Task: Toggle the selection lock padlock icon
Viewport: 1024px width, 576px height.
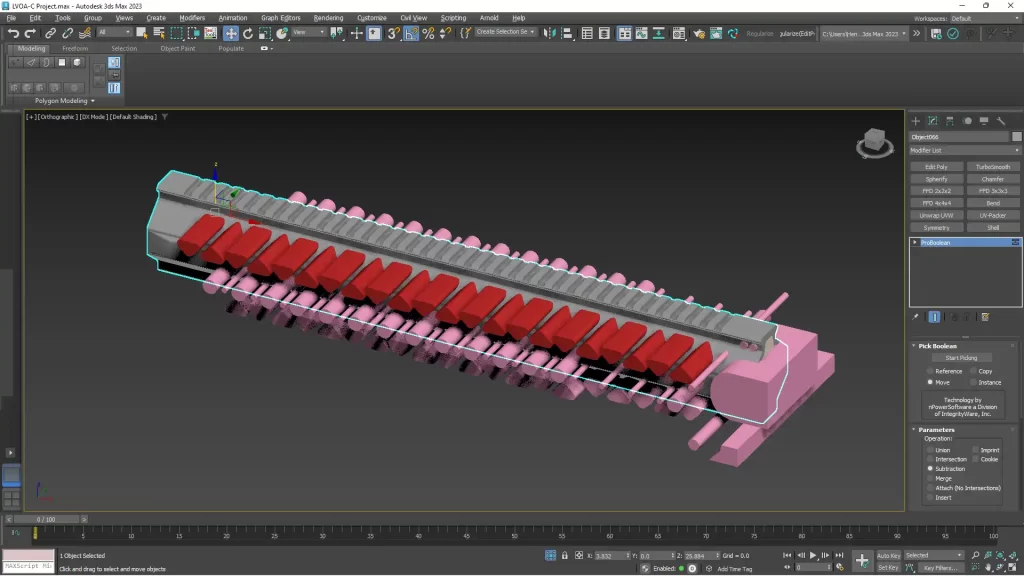Action: 565,555
